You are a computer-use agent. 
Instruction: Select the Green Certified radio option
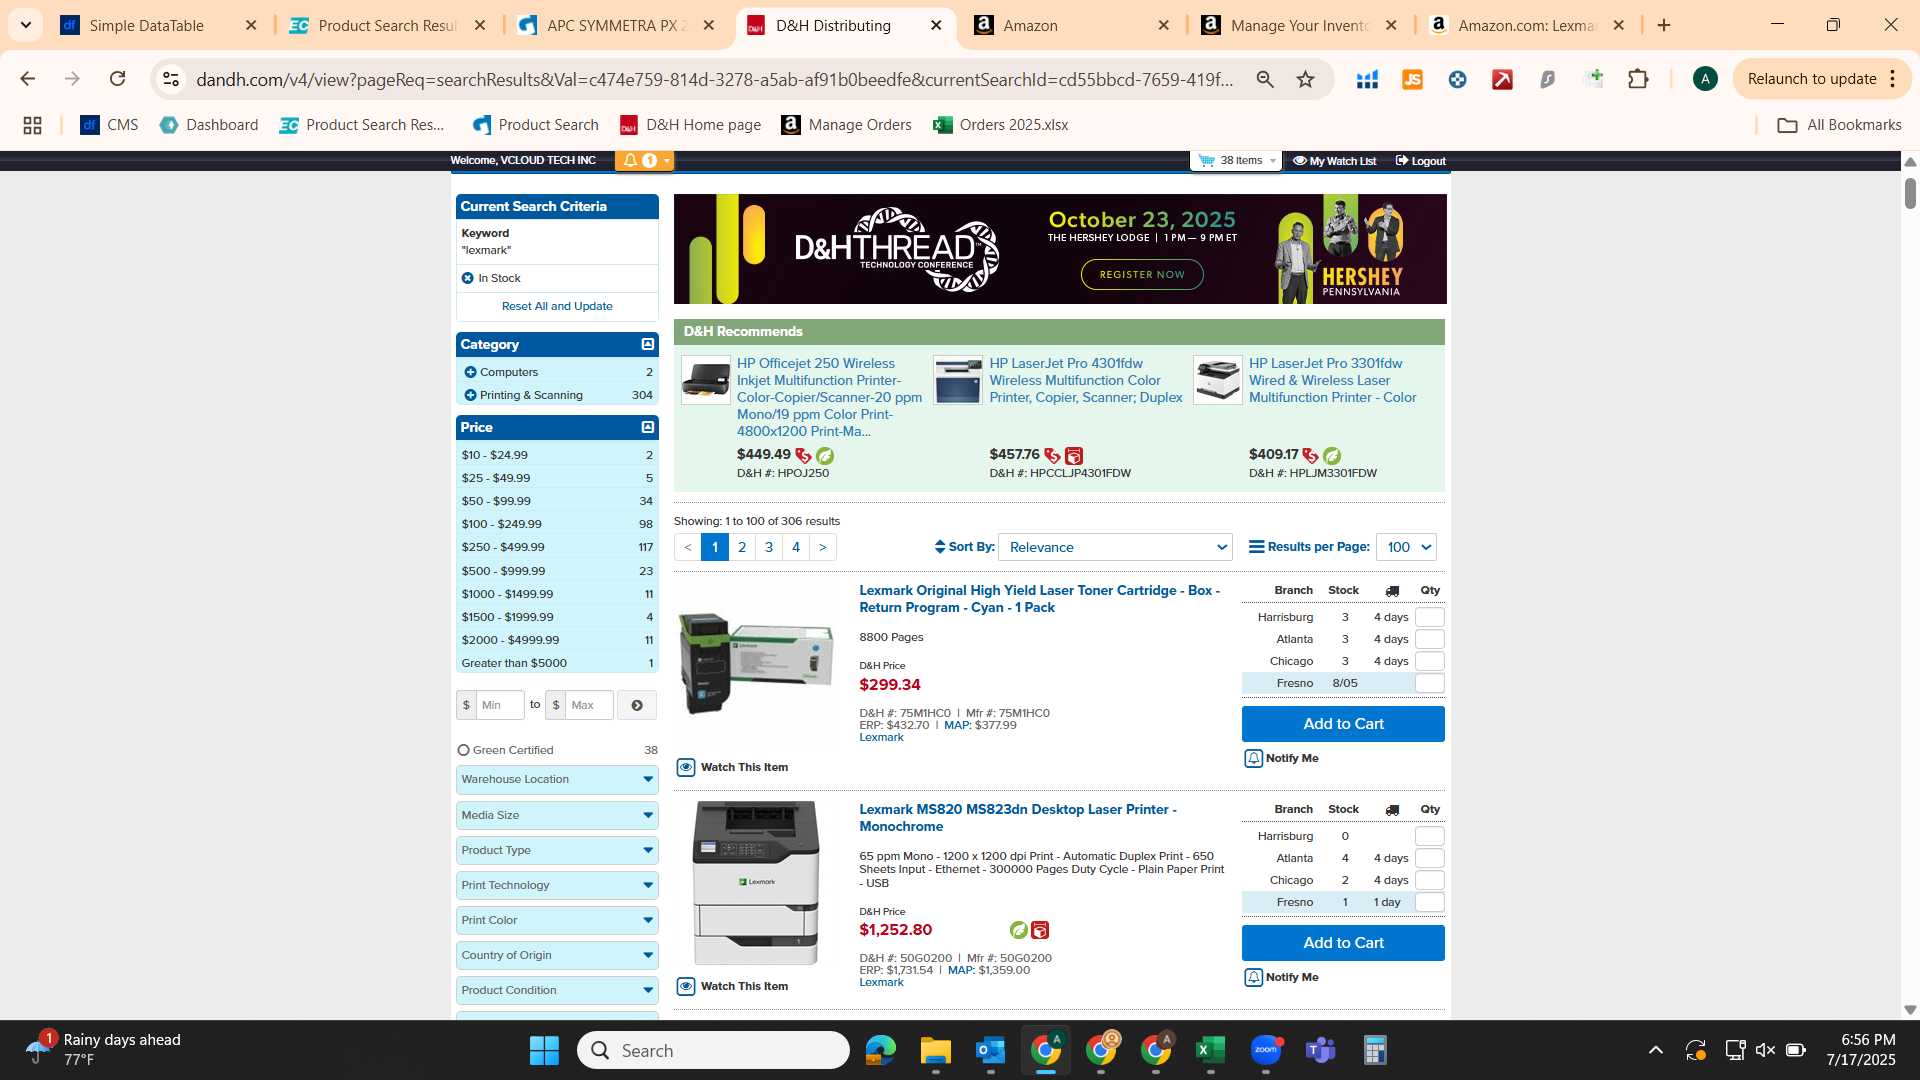463,750
